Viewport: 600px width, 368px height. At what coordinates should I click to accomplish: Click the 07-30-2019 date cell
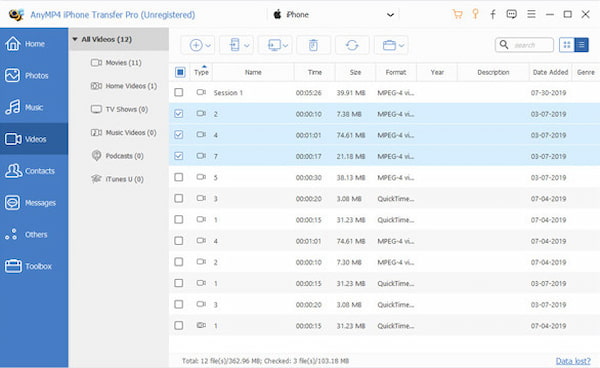tap(548, 93)
